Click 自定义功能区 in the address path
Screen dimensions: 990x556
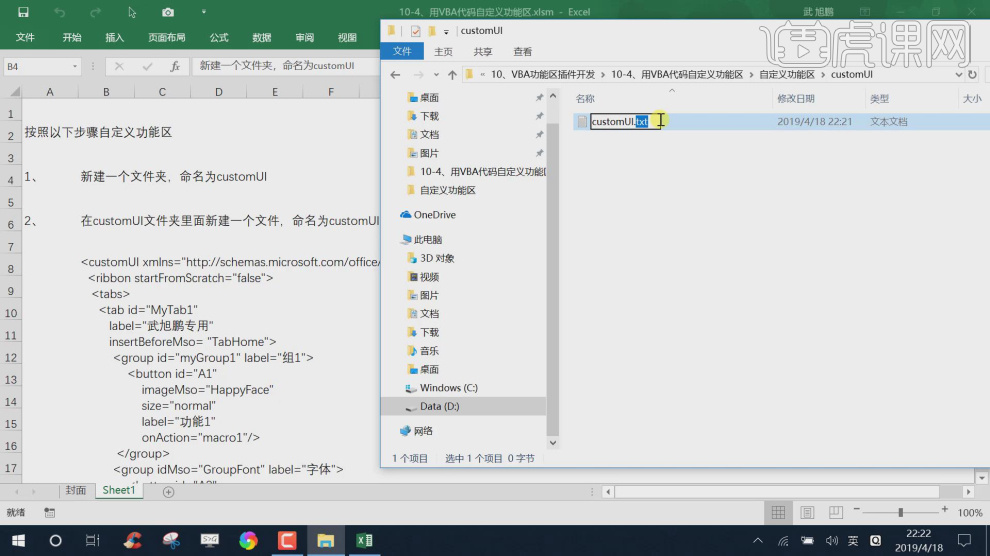tap(787, 74)
